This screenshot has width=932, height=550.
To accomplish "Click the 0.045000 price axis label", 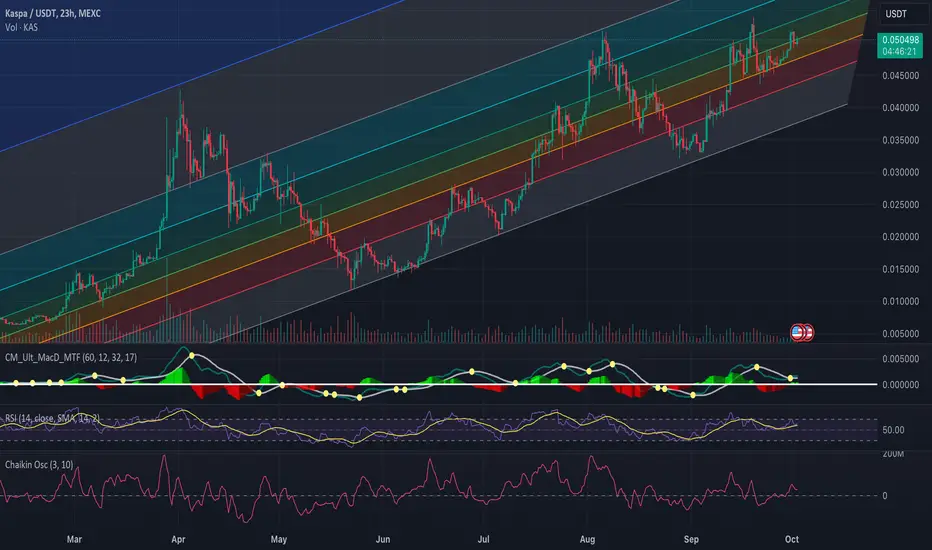I will pyautogui.click(x=900, y=76).
